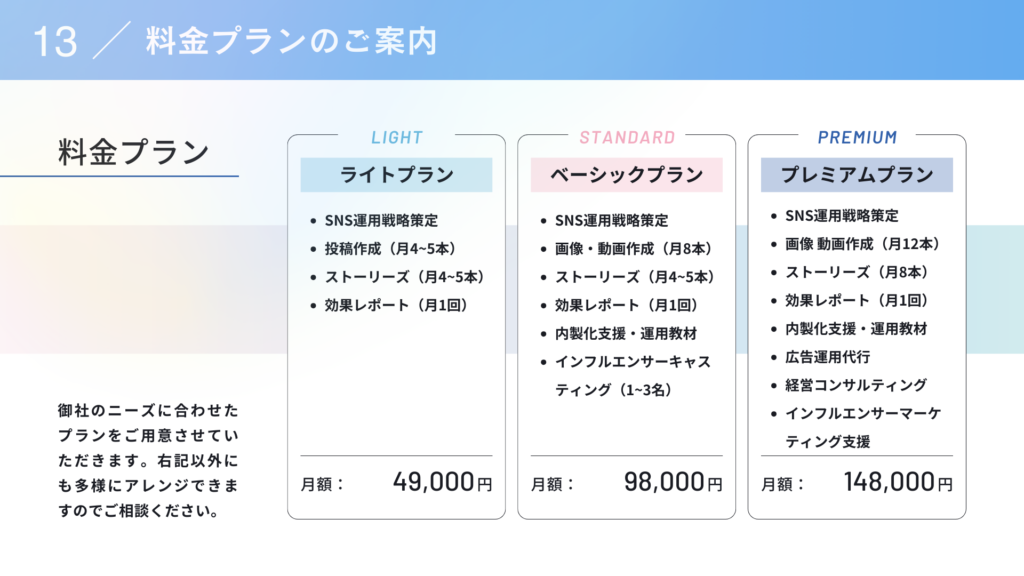
Task: Click 画像・動画作成(月8本) bullet
Action: [x=633, y=249]
